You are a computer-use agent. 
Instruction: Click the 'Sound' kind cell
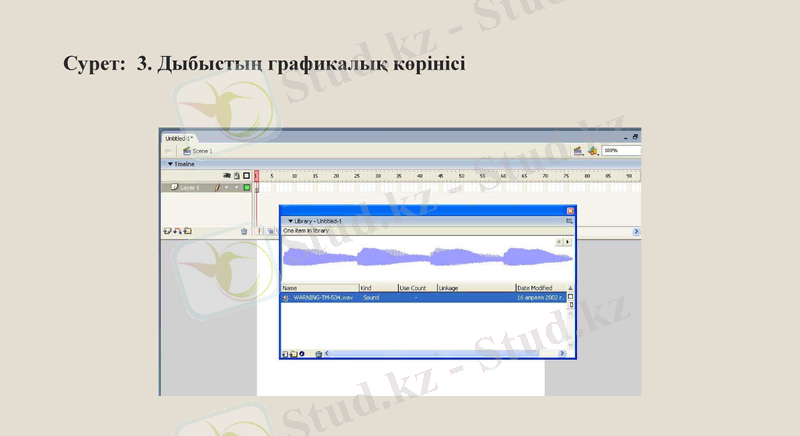(371, 298)
